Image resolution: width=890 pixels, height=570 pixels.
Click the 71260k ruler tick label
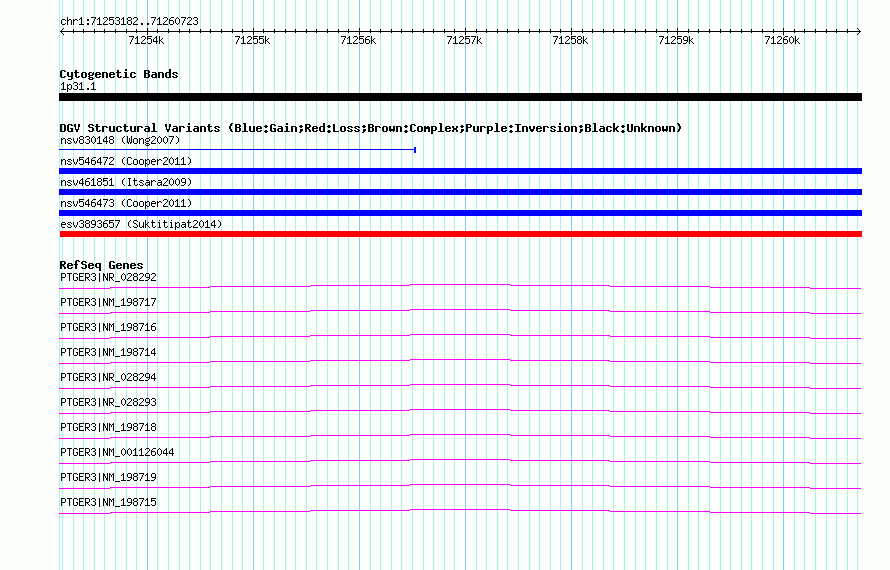pyautogui.click(x=782, y=40)
